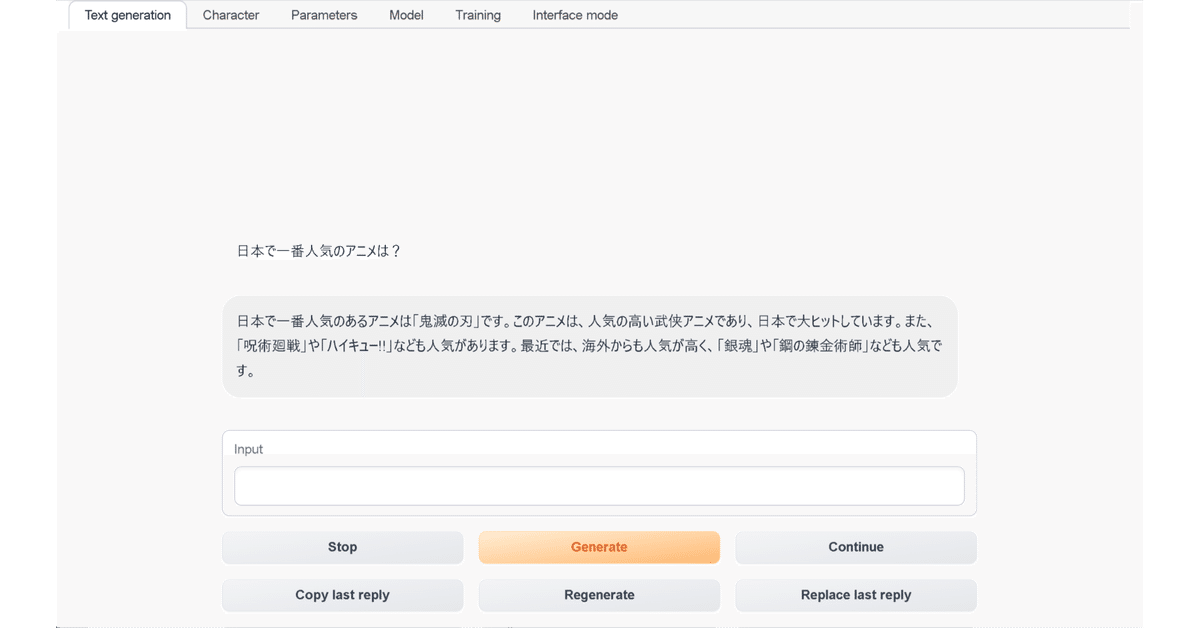Click the Stop button before generating again

coord(342,547)
